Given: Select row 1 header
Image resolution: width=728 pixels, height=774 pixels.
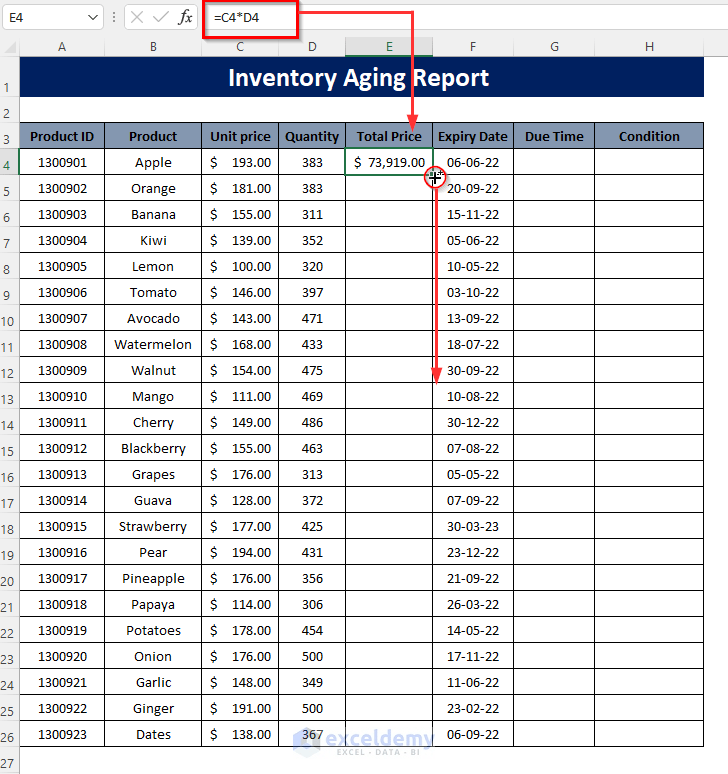Looking at the screenshot, I should [9, 77].
